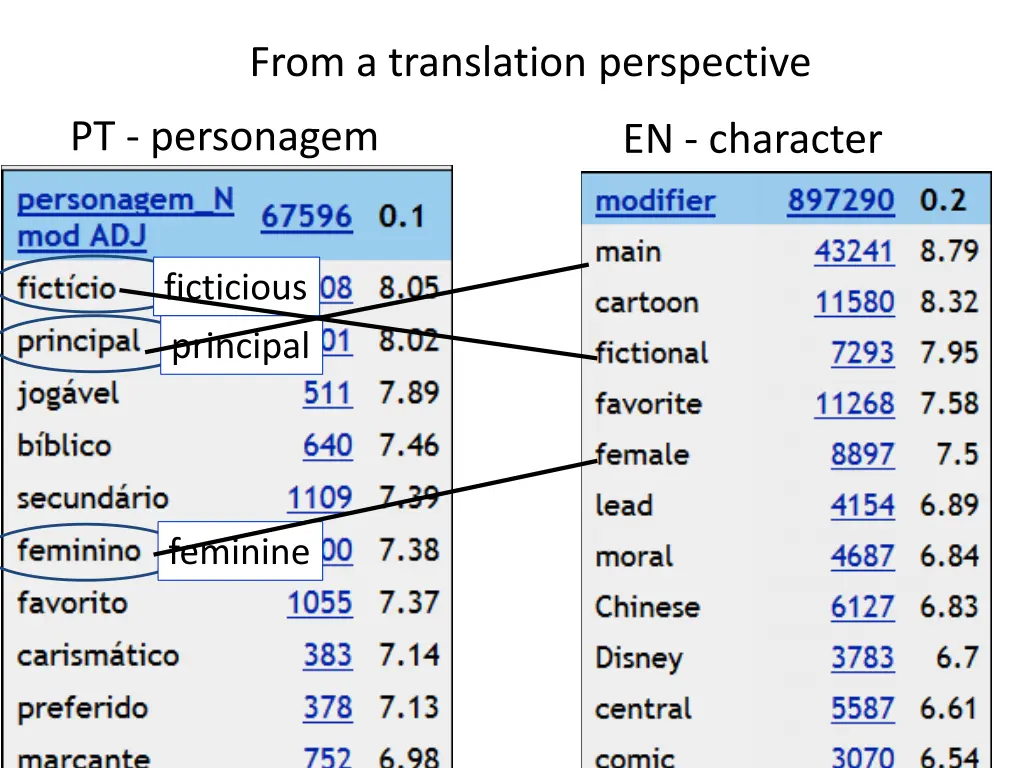1024x768 pixels.
Task: Click the 5587 link beside central
Action: point(862,709)
